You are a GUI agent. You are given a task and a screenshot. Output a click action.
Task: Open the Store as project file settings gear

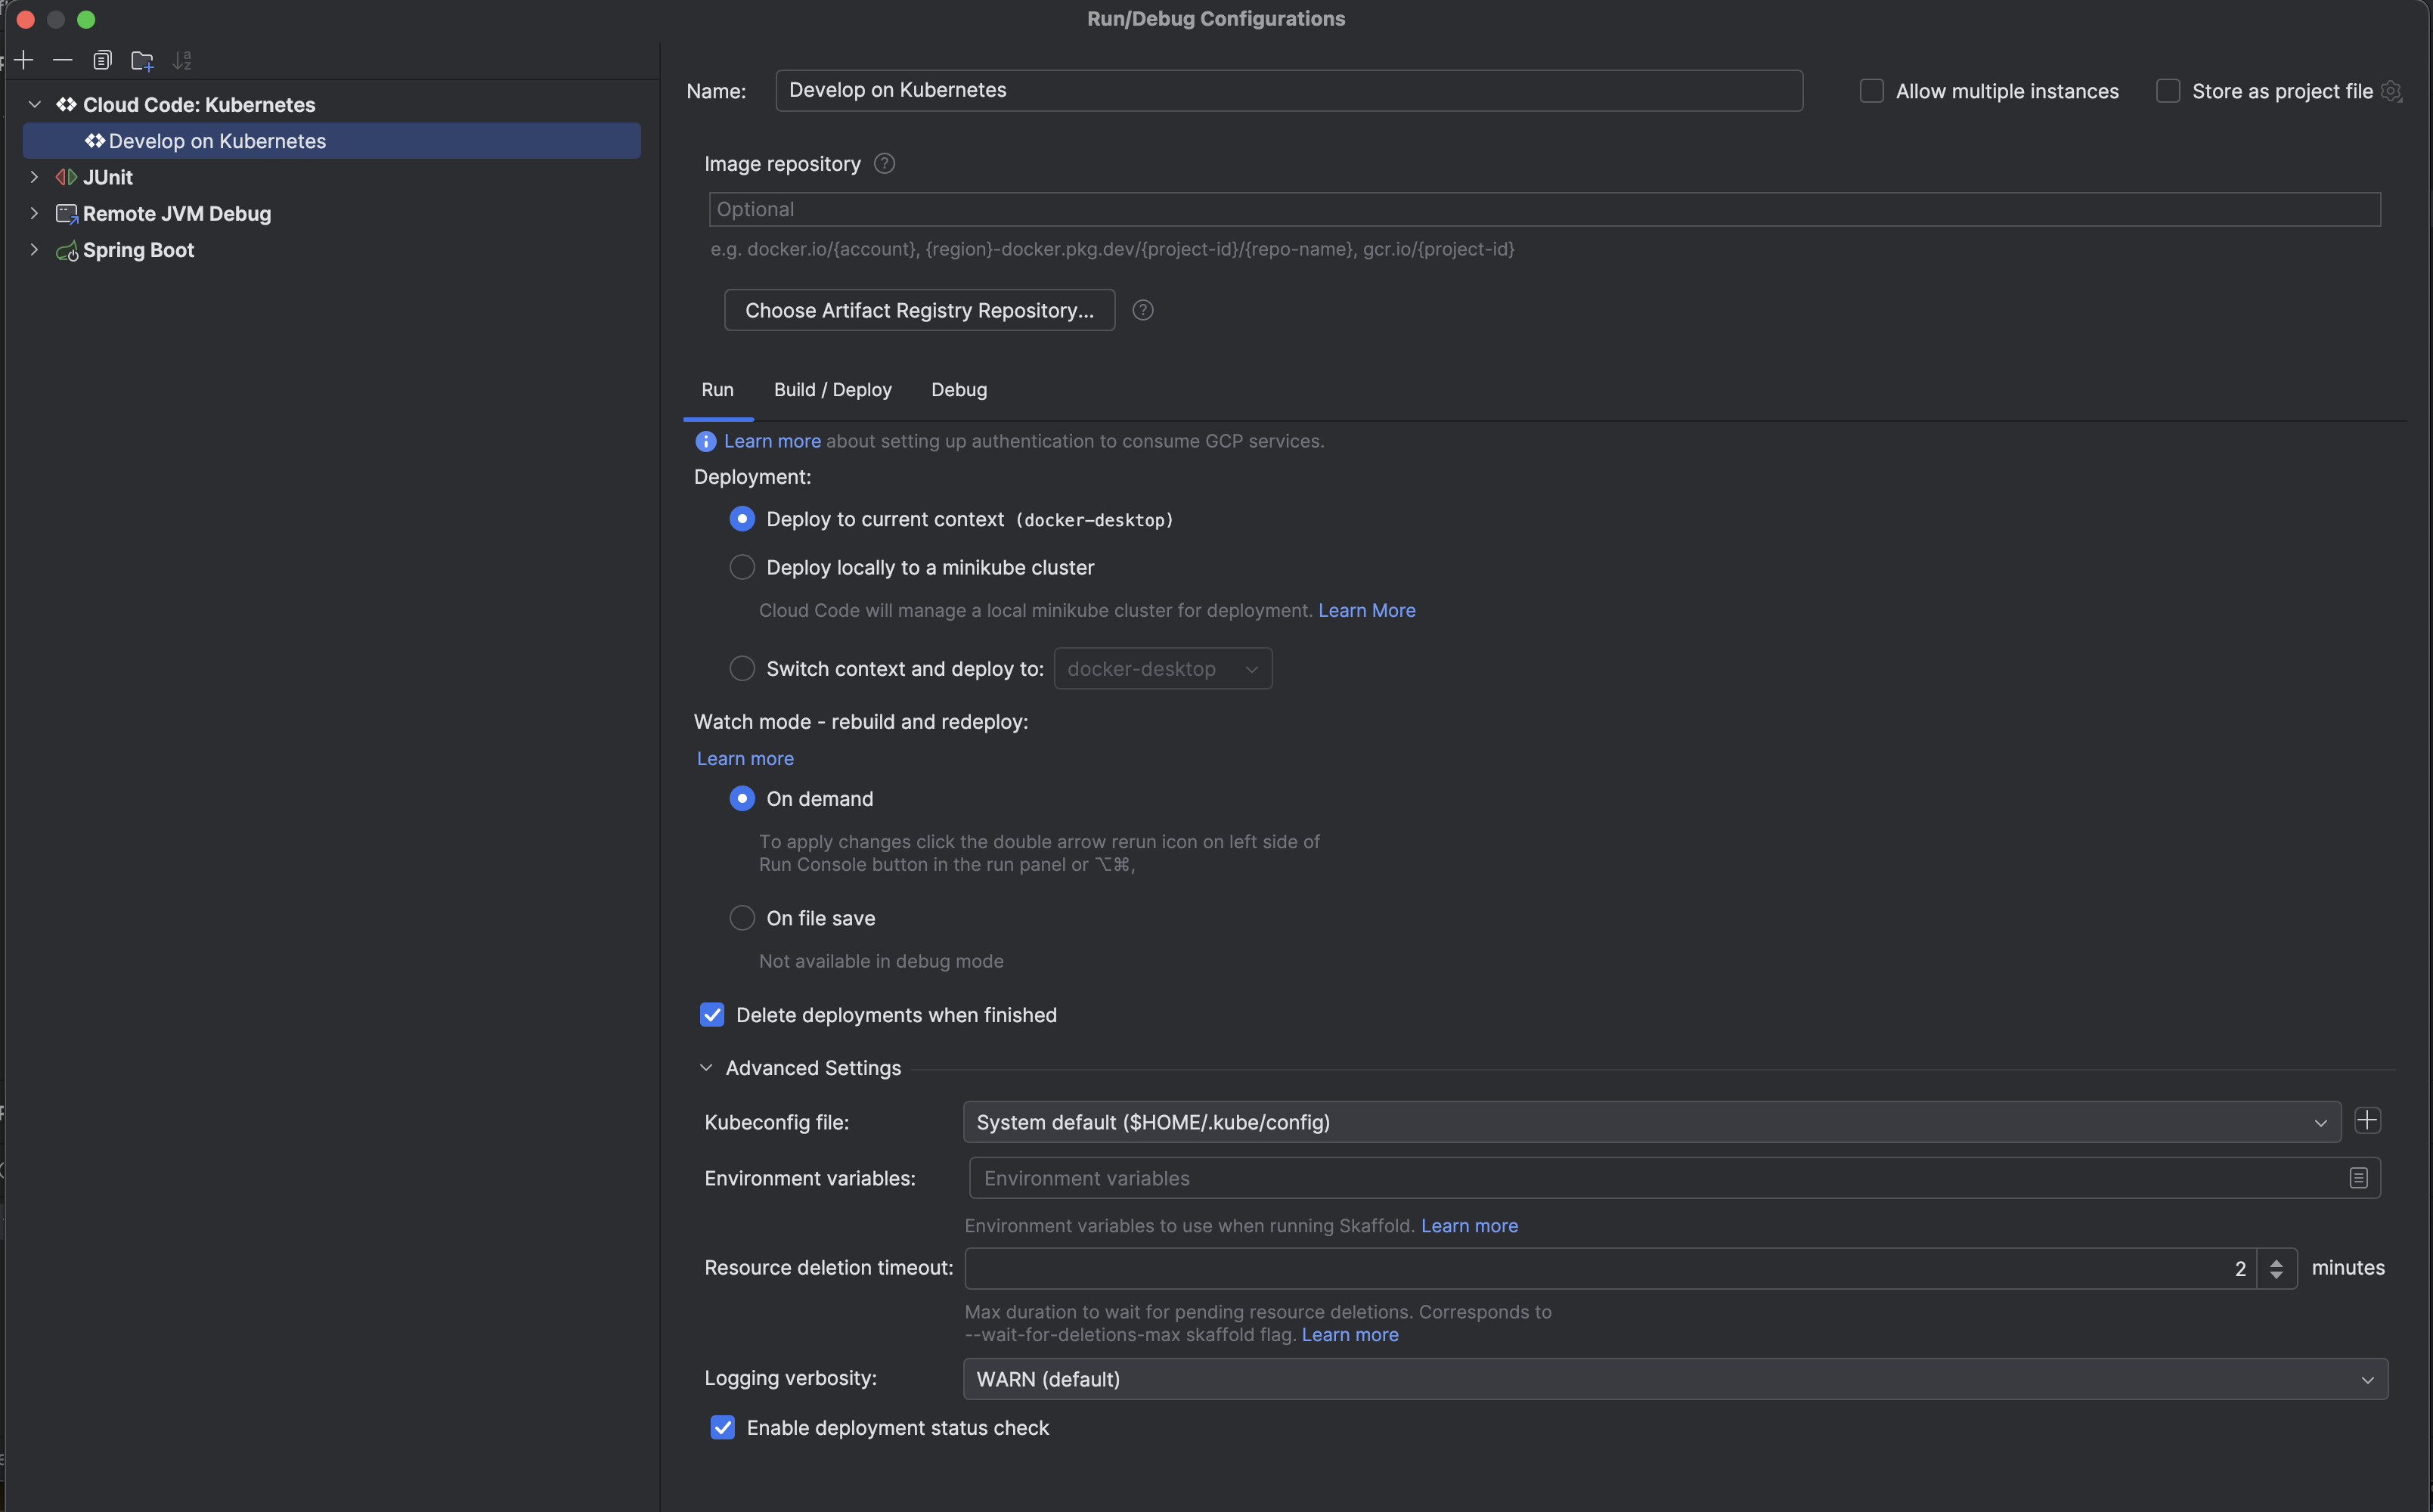[2392, 90]
